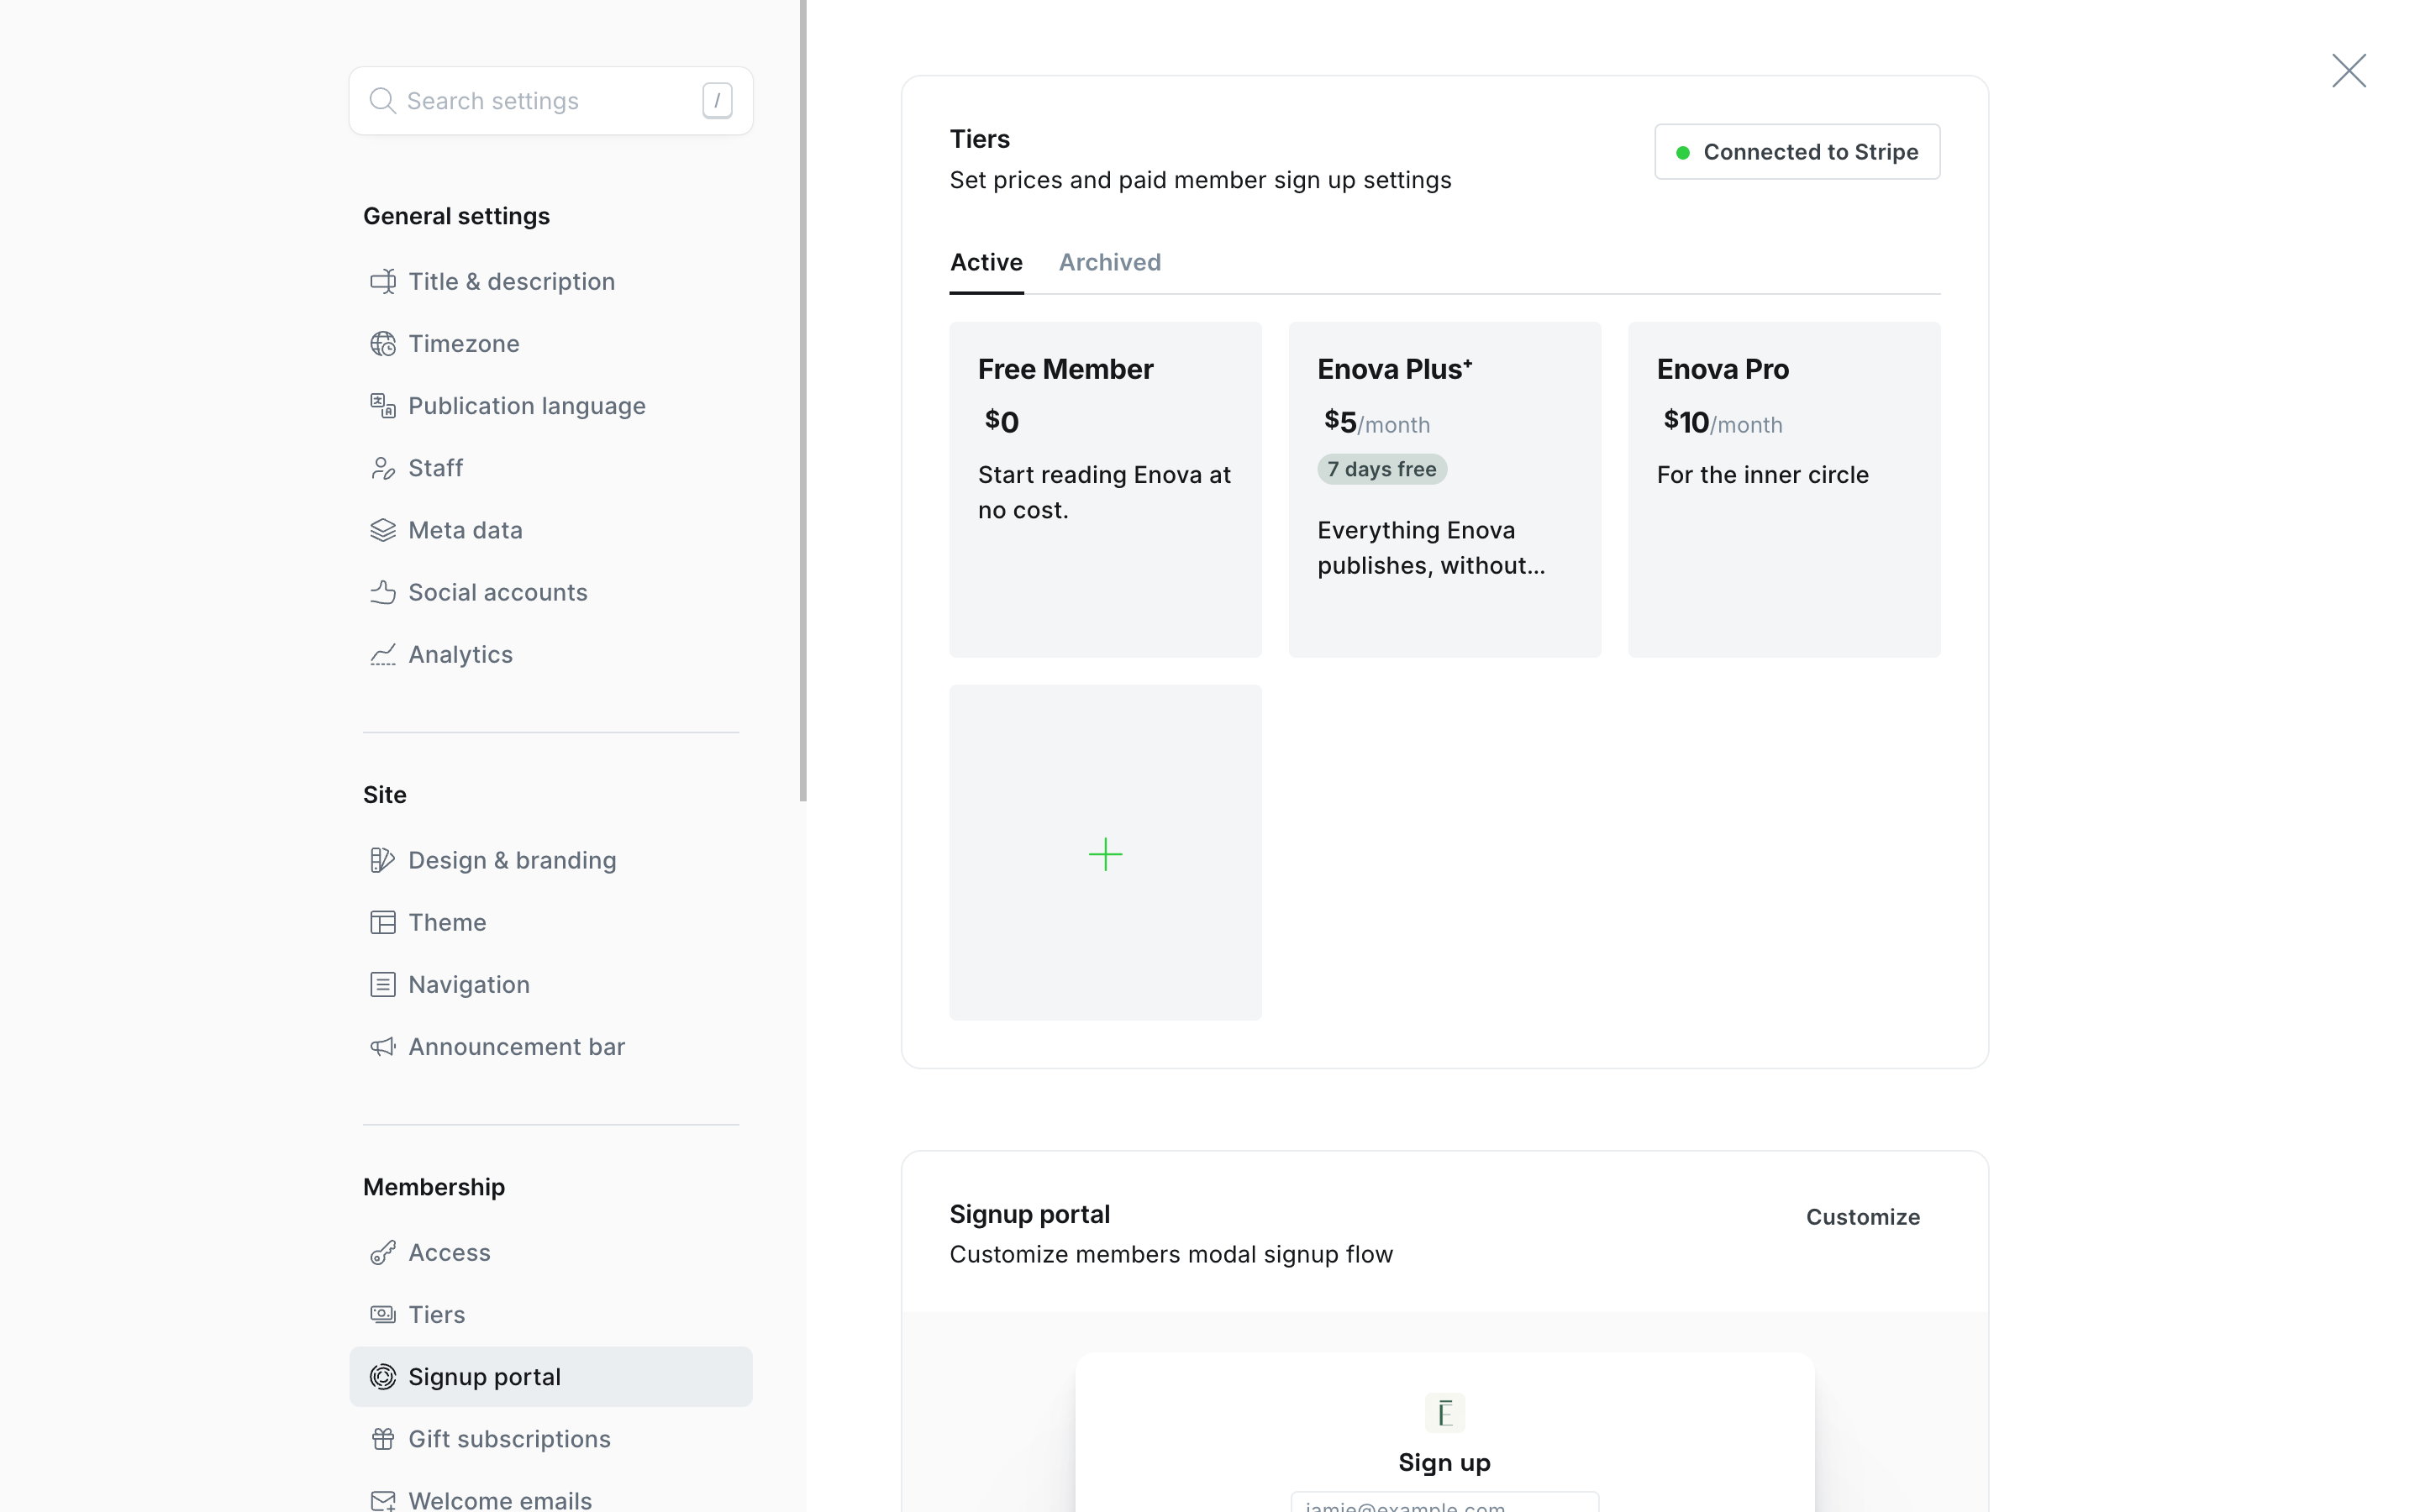Click the Theme layout icon
The height and width of the screenshot is (1512, 2420).
click(383, 922)
